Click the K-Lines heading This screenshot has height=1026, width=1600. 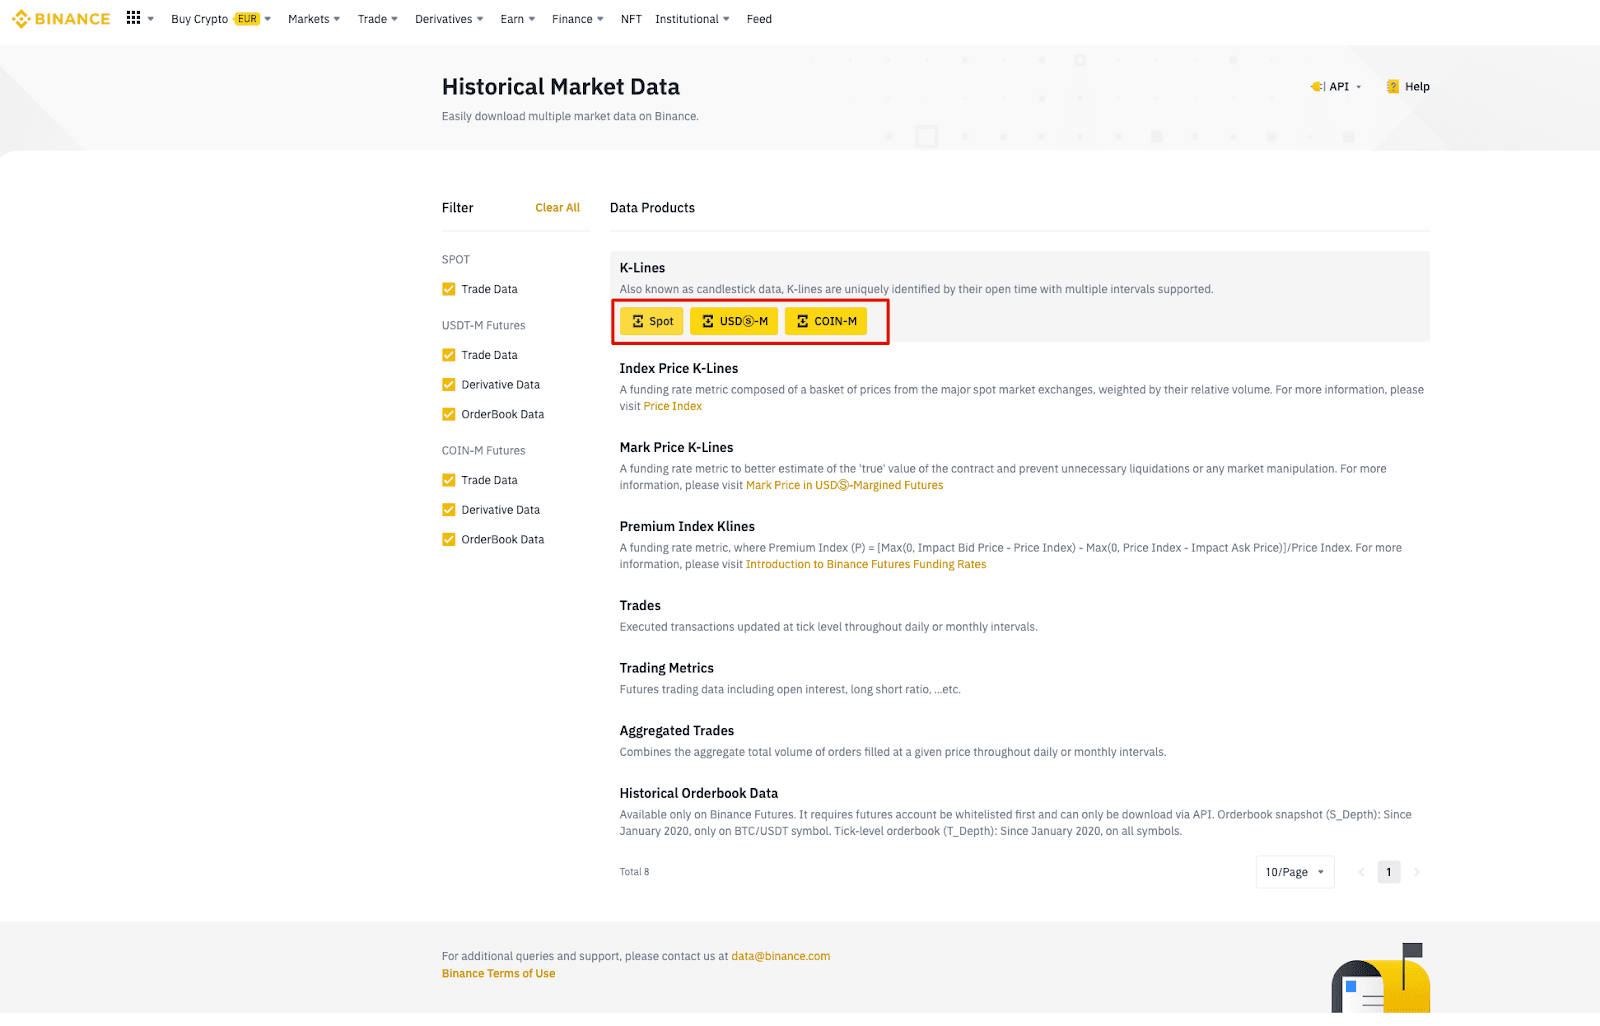point(642,268)
